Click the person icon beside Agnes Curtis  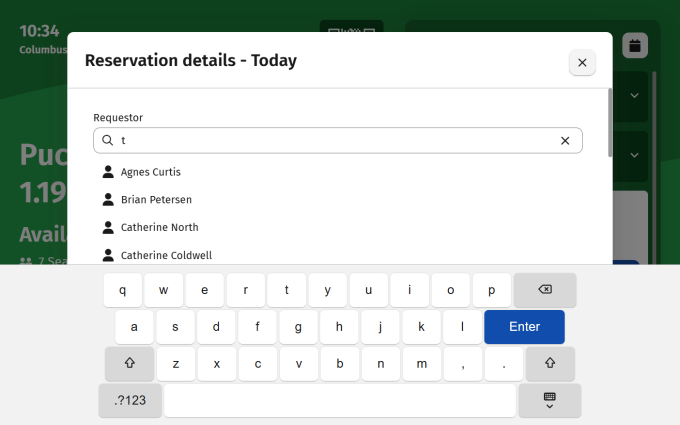coord(108,172)
